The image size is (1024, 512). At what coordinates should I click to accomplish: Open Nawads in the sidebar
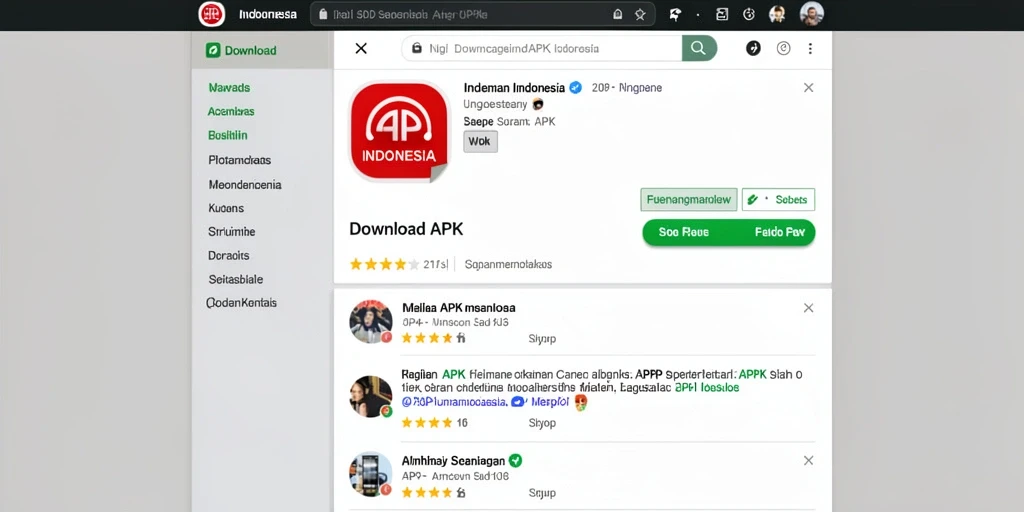[229, 88]
